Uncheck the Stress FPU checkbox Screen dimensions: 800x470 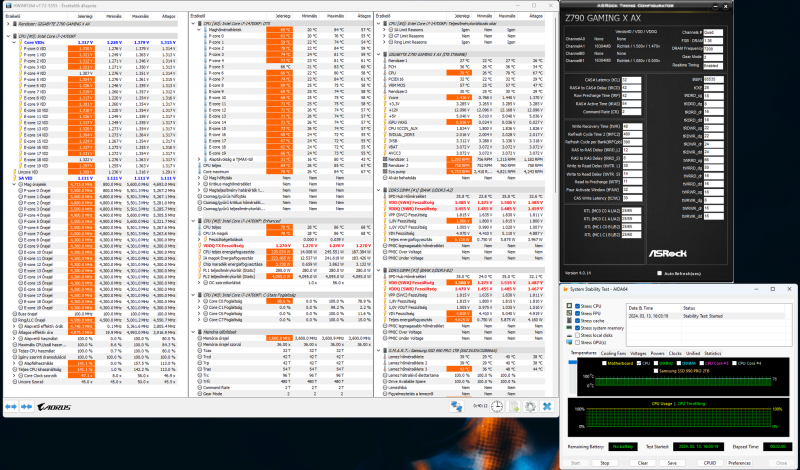578,313
